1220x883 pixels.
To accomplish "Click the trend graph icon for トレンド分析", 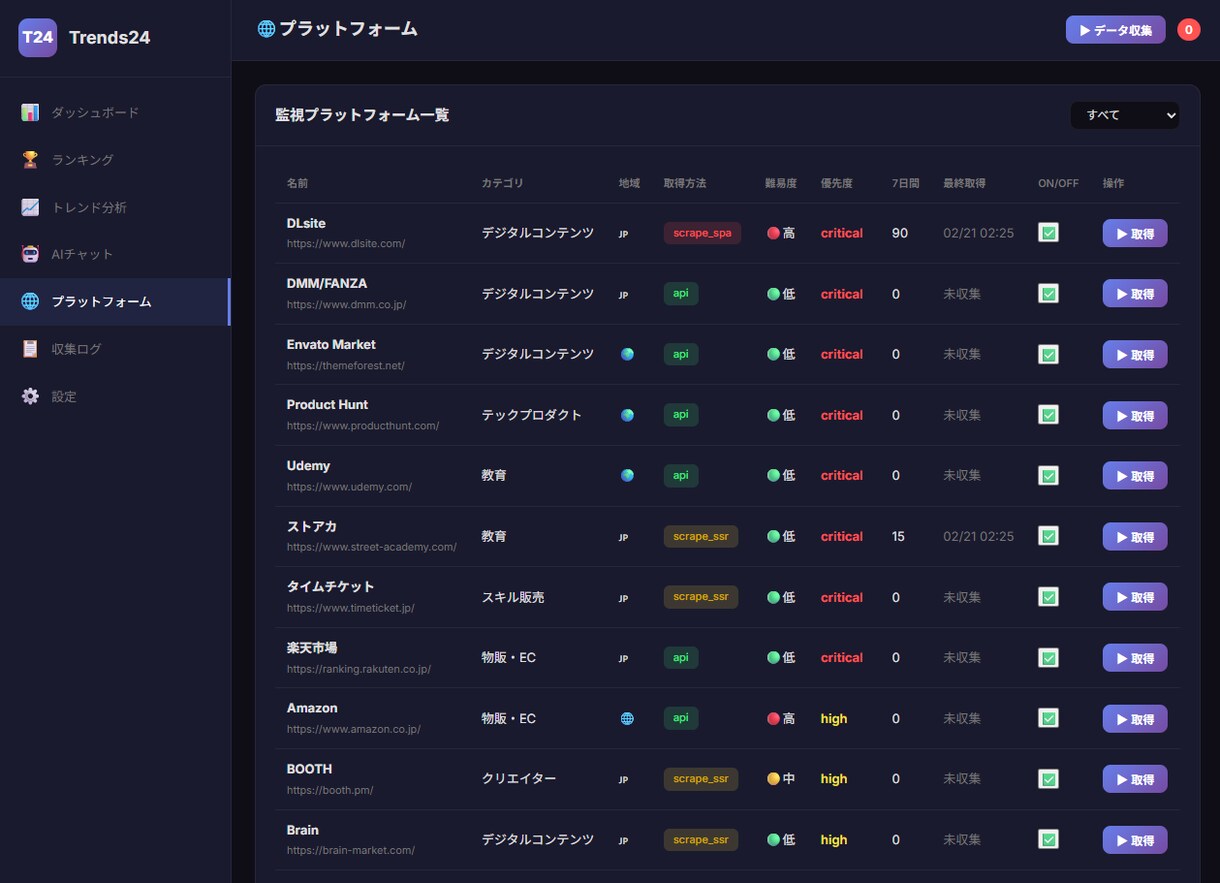I will point(30,207).
